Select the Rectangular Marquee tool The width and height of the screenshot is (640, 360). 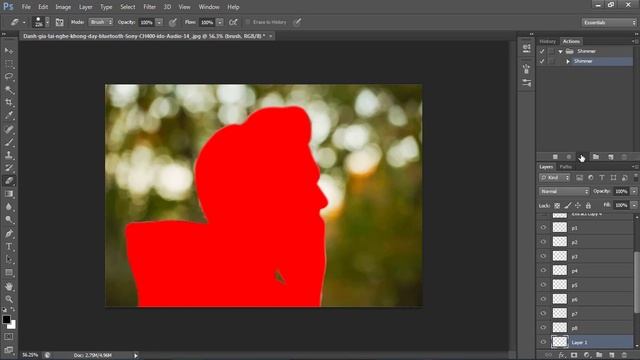pos(9,64)
